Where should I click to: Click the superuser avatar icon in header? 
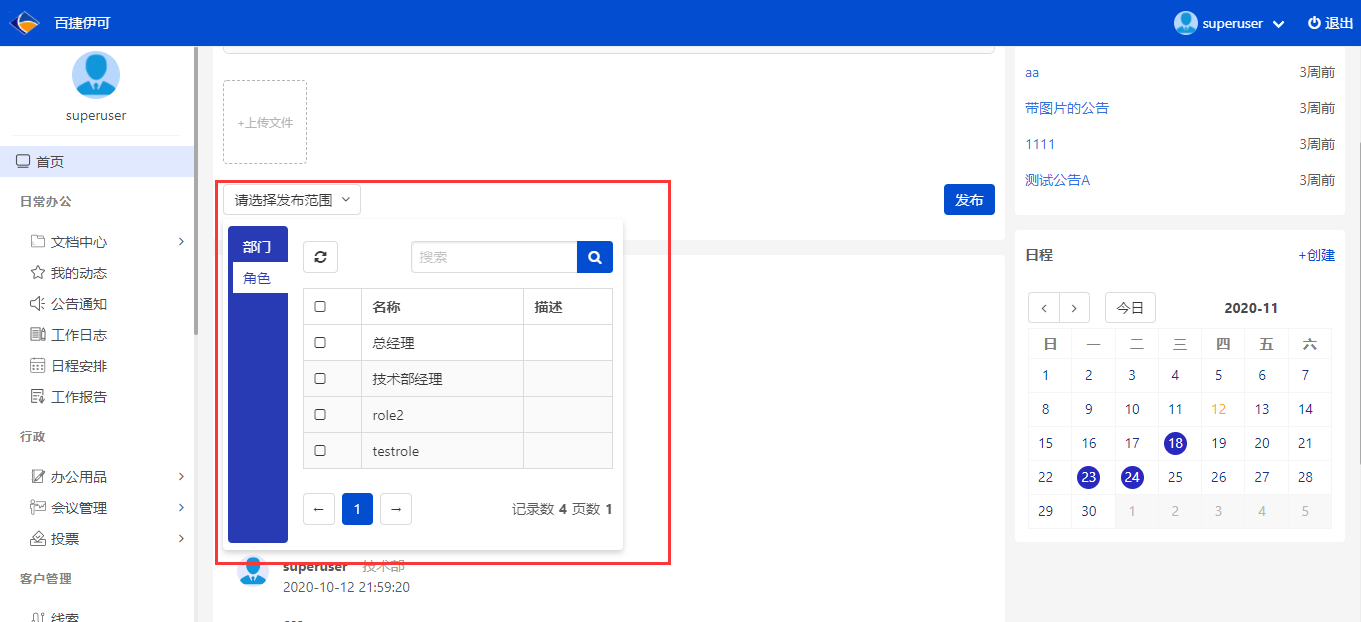1186,23
